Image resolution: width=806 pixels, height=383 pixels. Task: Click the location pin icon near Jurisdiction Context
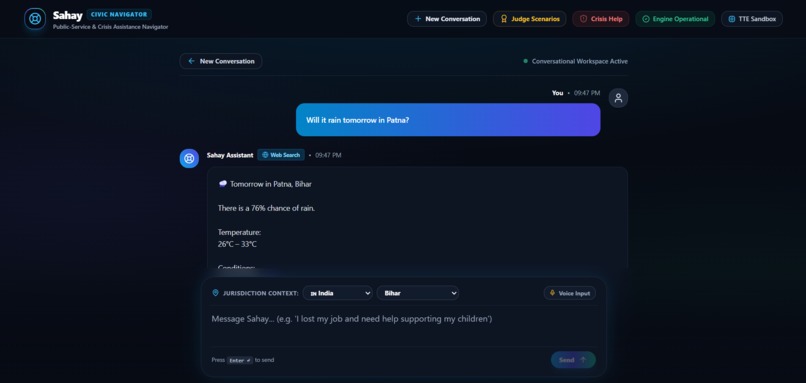[x=215, y=293]
